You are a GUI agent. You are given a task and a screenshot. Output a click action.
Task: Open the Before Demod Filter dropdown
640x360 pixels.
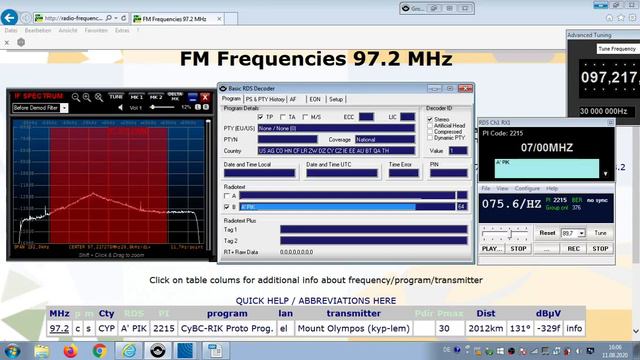point(64,108)
